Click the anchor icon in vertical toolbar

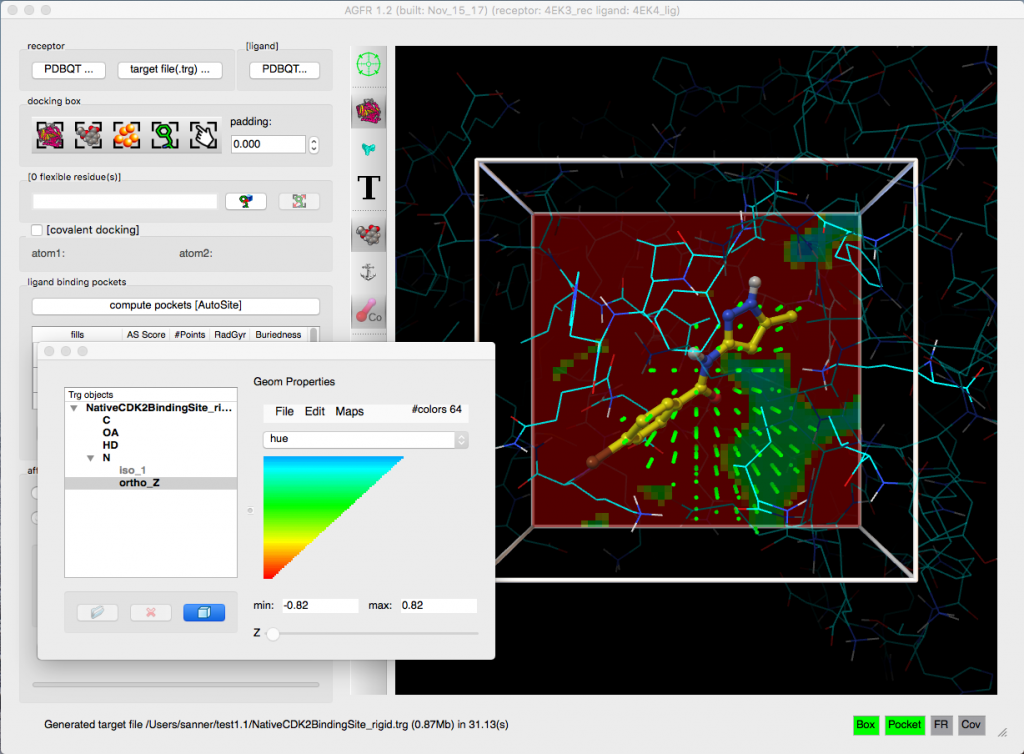(x=370, y=271)
